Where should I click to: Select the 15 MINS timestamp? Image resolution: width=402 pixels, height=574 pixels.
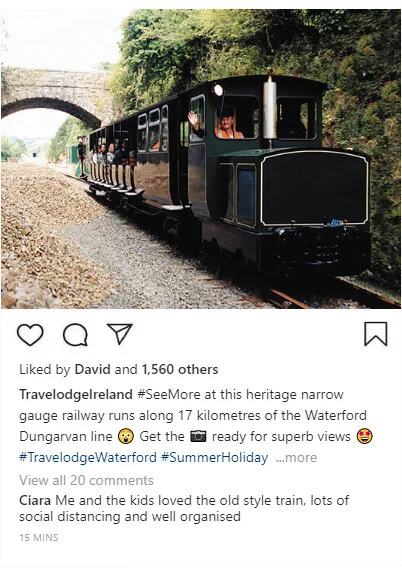click(39, 537)
